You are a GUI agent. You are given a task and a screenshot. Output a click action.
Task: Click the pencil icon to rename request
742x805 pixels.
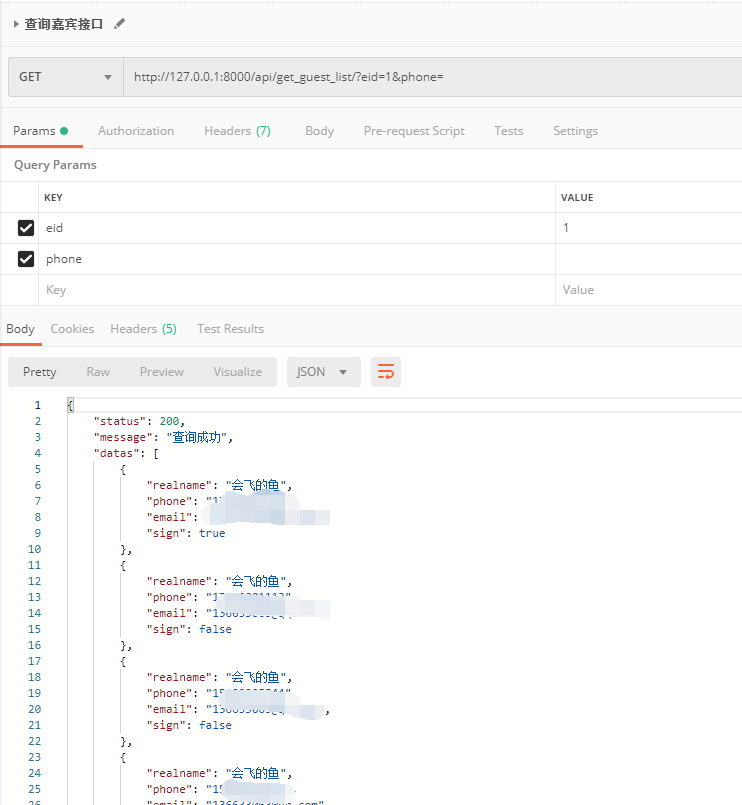[x=121, y=23]
